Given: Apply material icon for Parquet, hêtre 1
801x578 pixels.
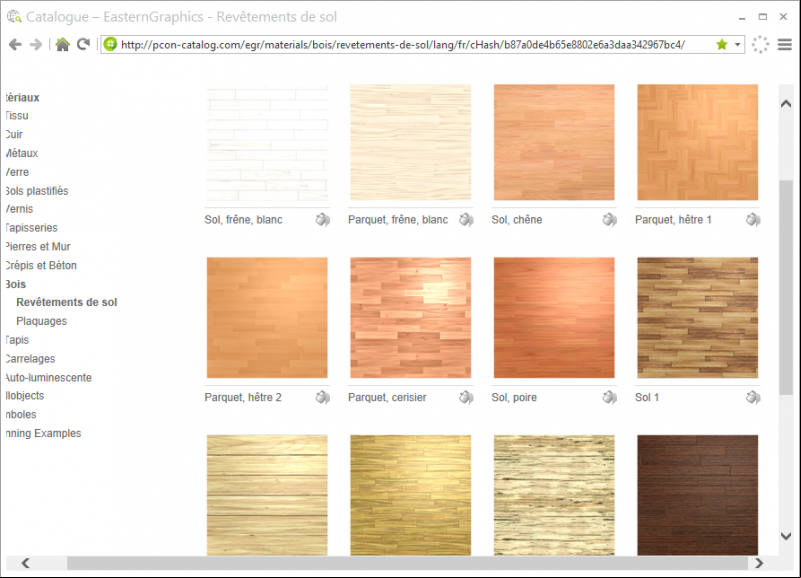Looking at the screenshot, I should click(753, 220).
